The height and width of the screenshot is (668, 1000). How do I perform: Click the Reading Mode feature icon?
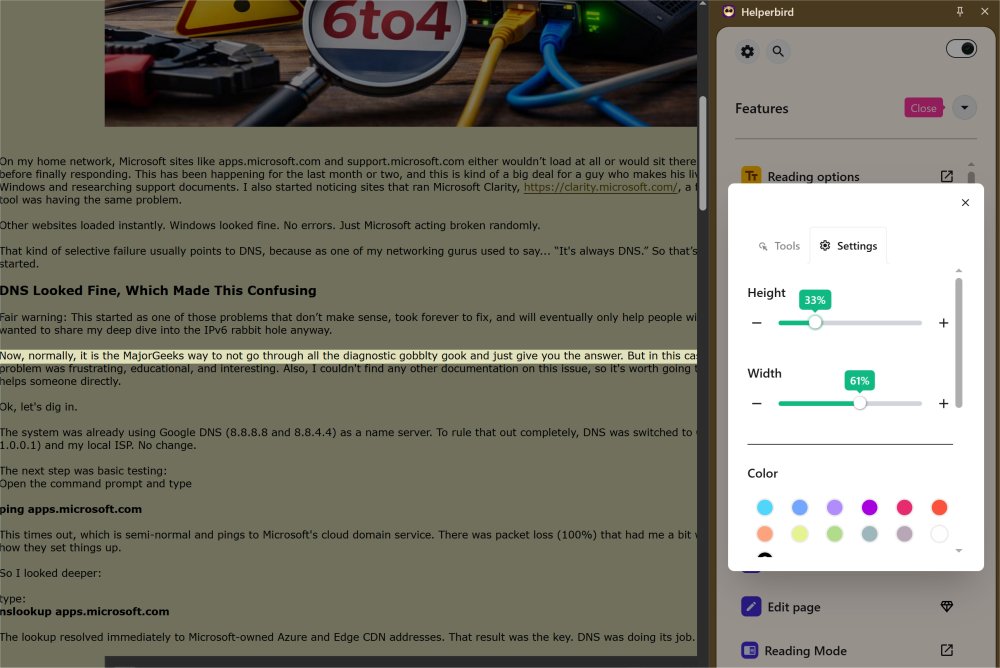tap(749, 650)
